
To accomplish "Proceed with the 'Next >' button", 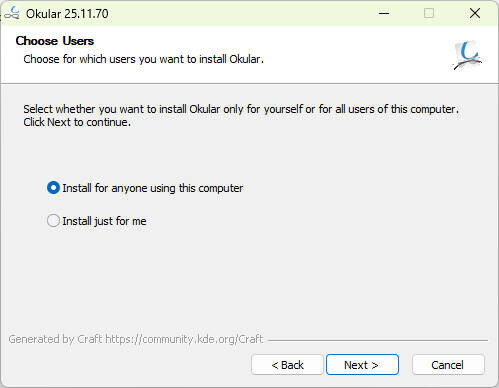I will coord(362,365).
